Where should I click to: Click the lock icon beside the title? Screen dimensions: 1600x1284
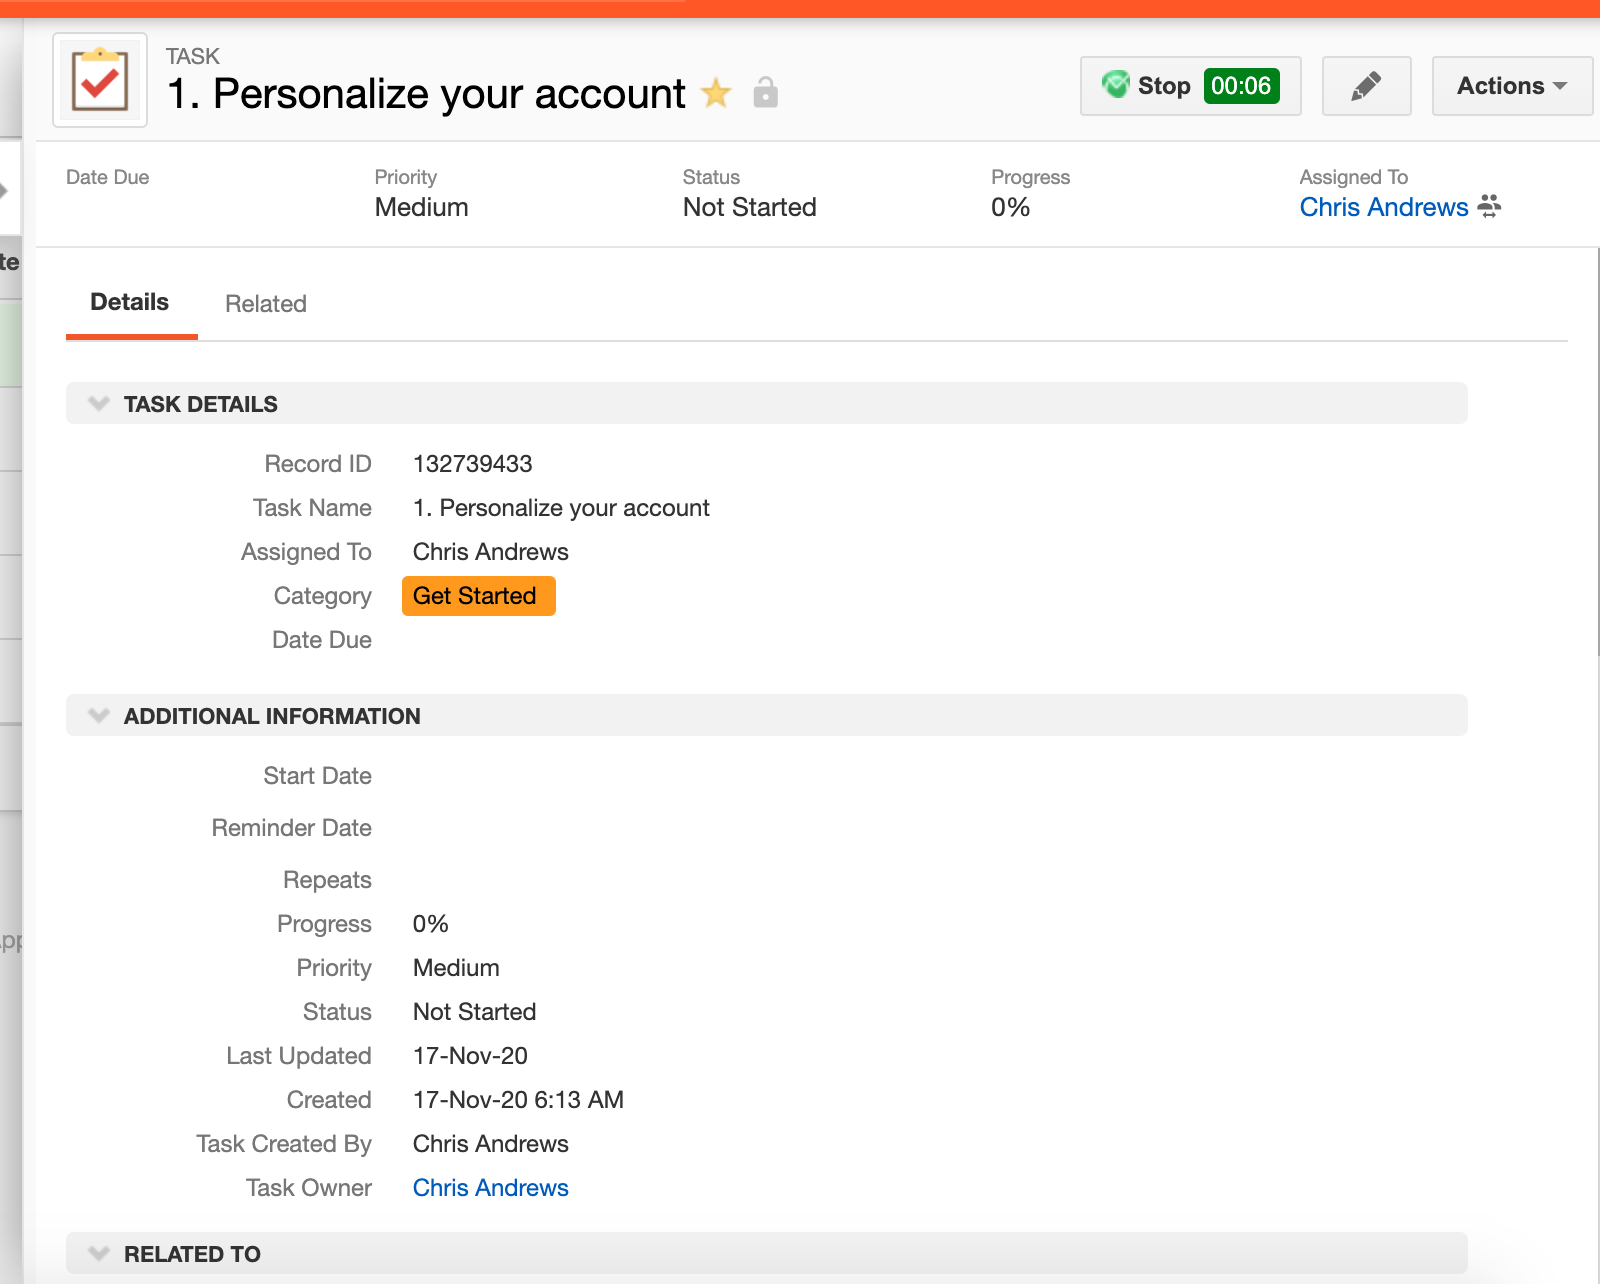pyautogui.click(x=765, y=93)
